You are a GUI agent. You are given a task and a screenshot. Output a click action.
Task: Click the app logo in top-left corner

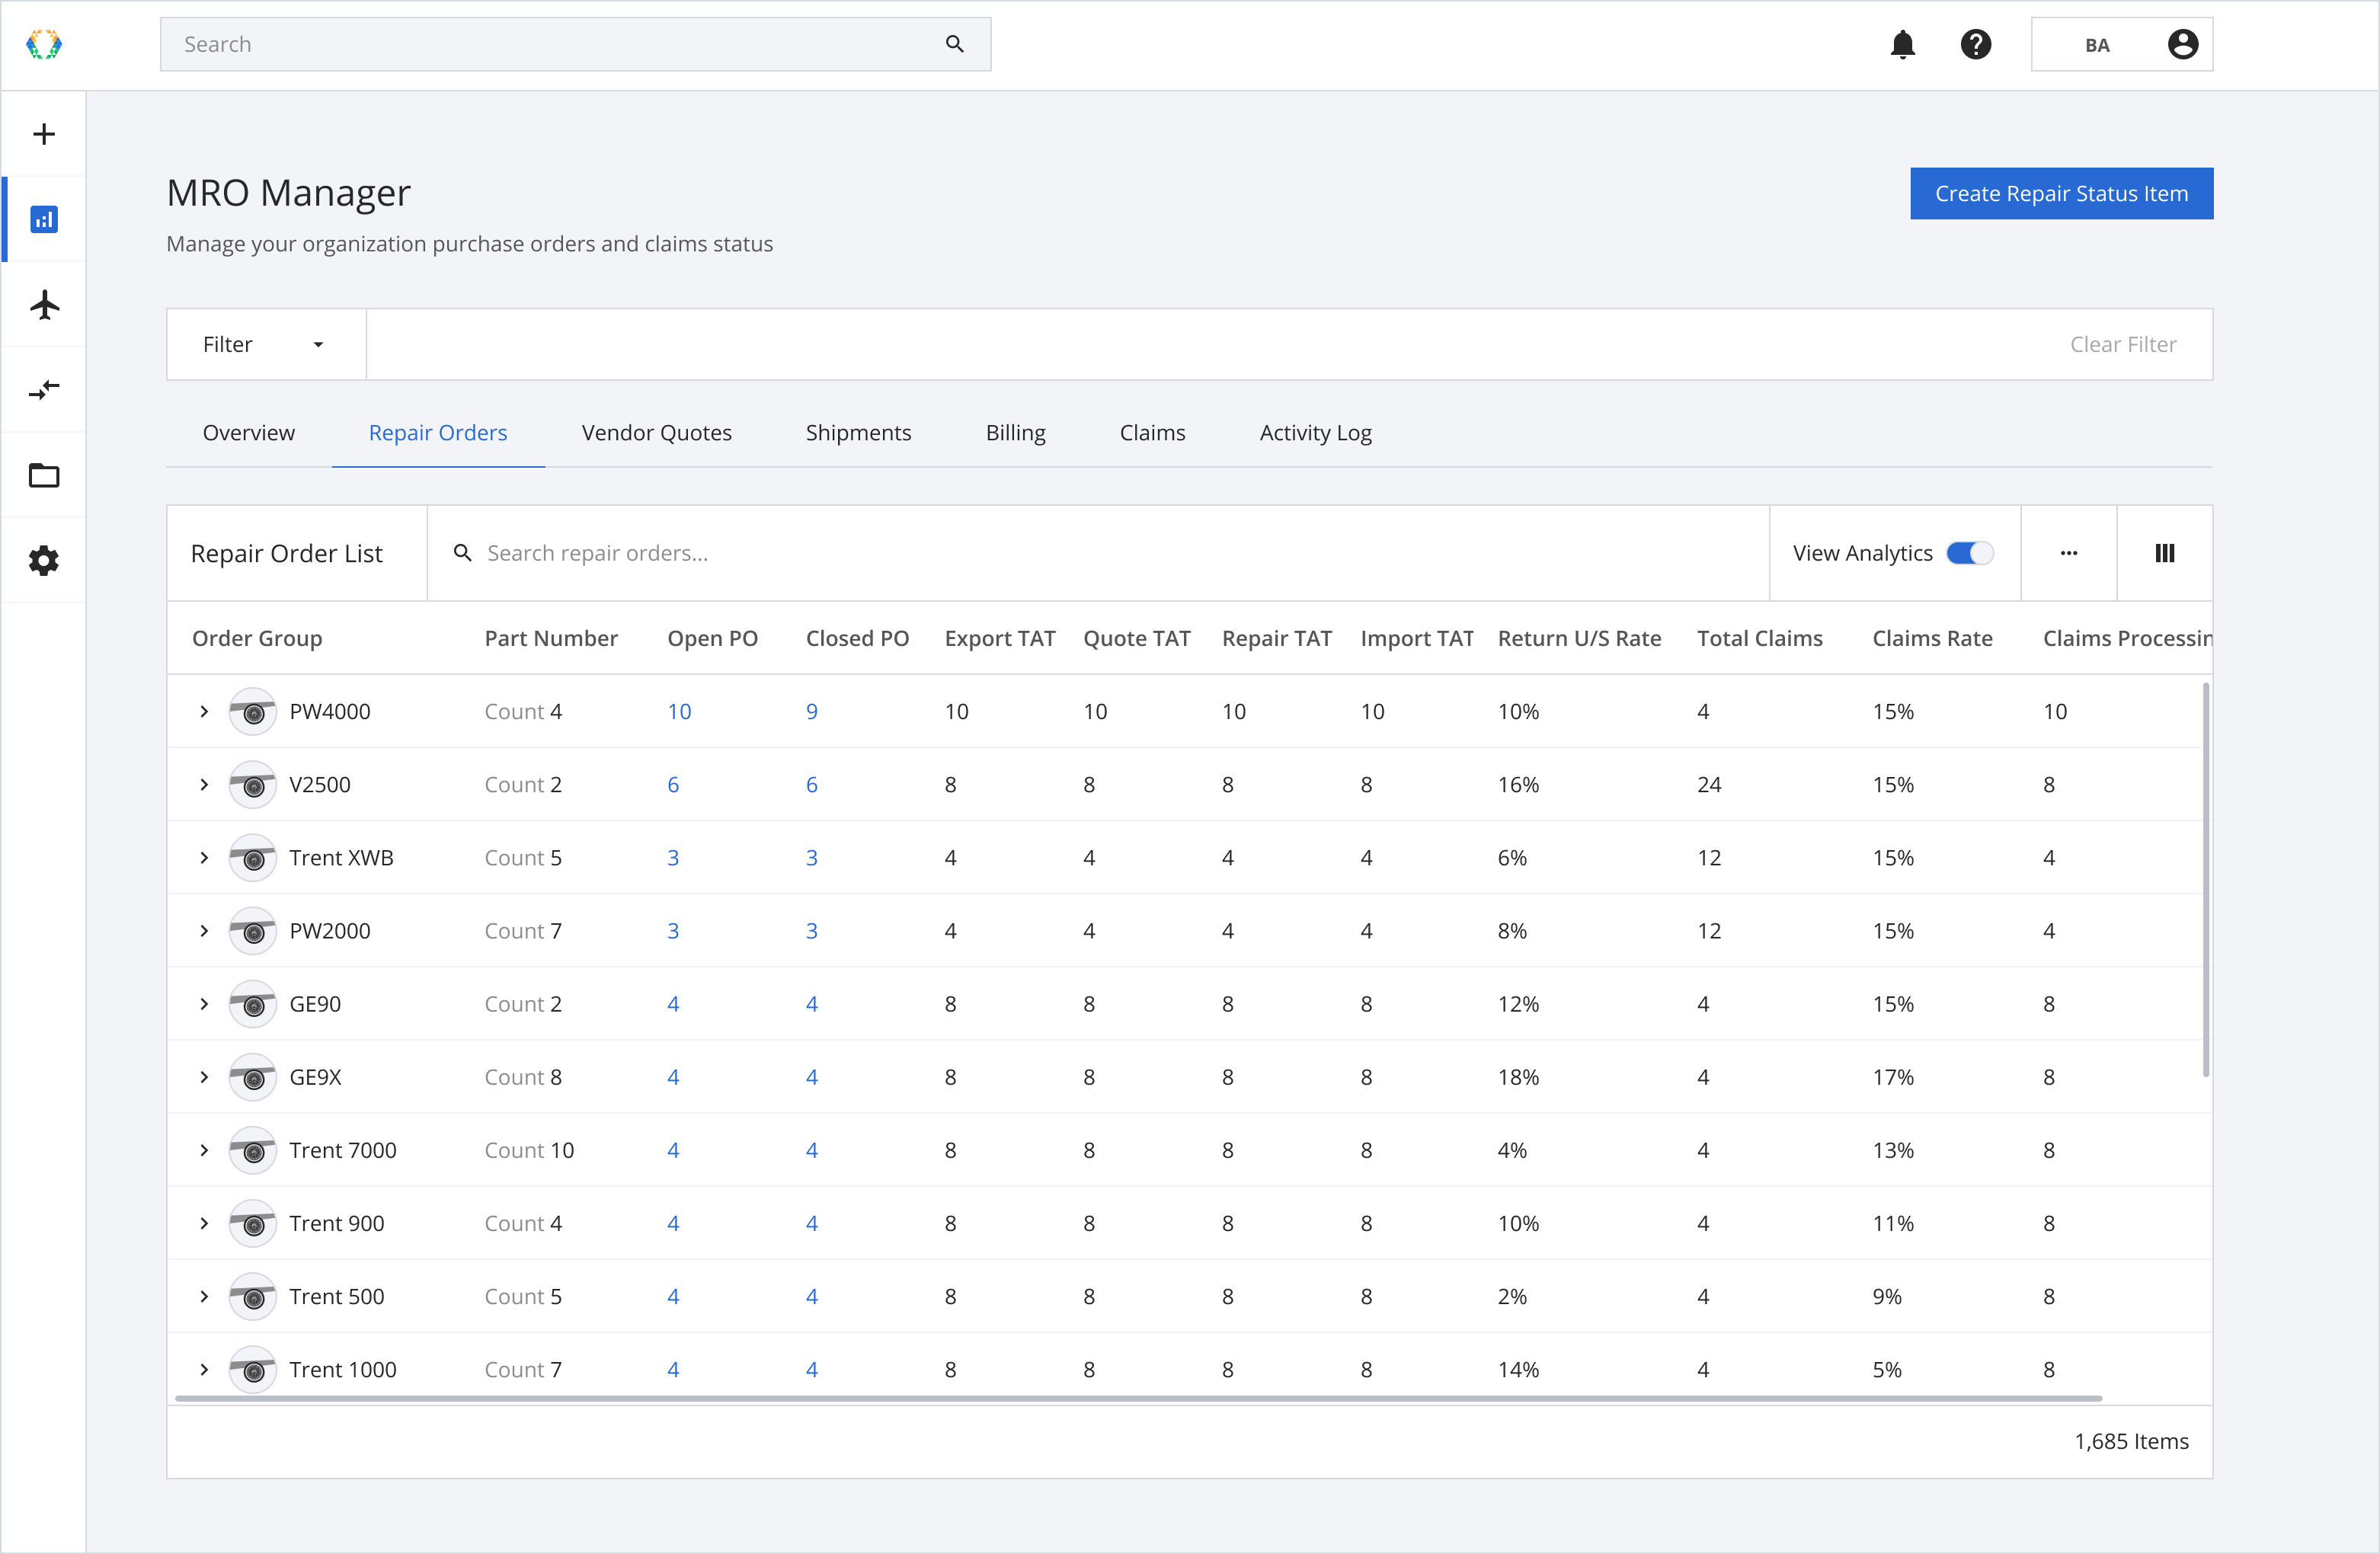pos(44,44)
